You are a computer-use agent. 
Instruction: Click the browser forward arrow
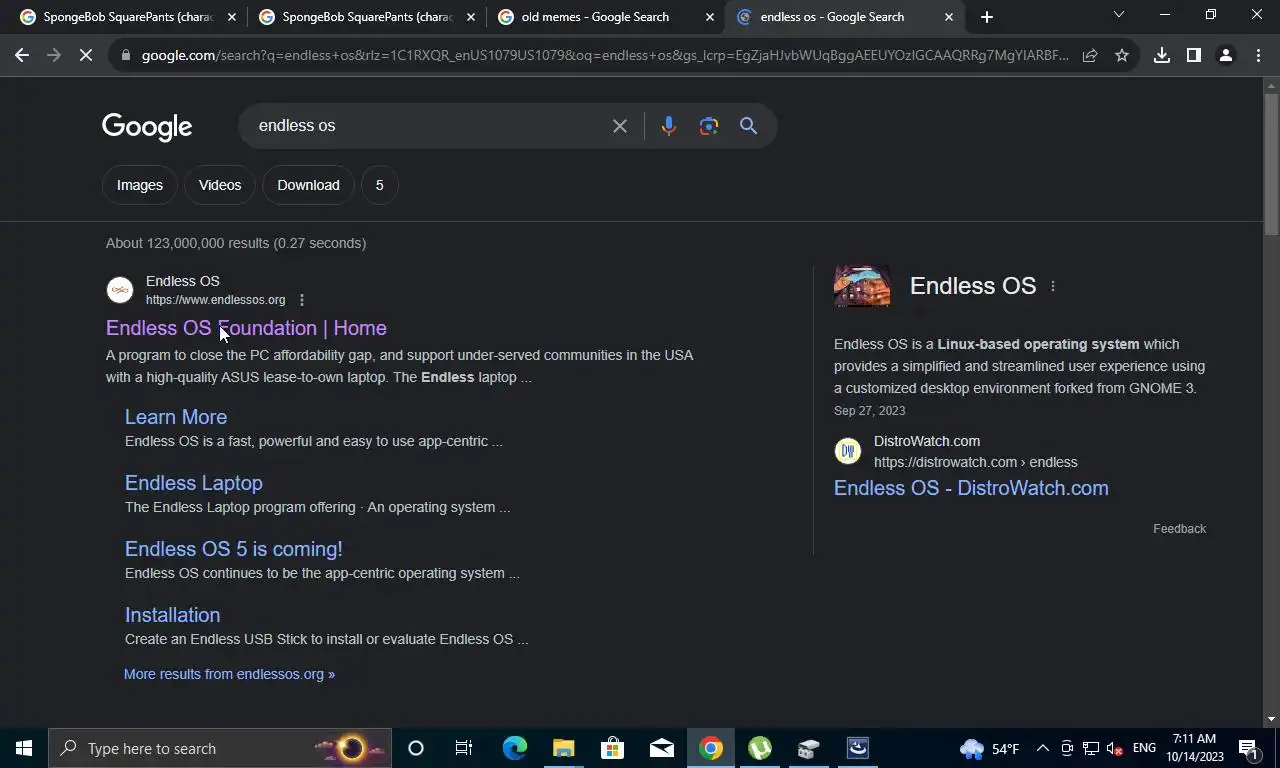coord(54,56)
